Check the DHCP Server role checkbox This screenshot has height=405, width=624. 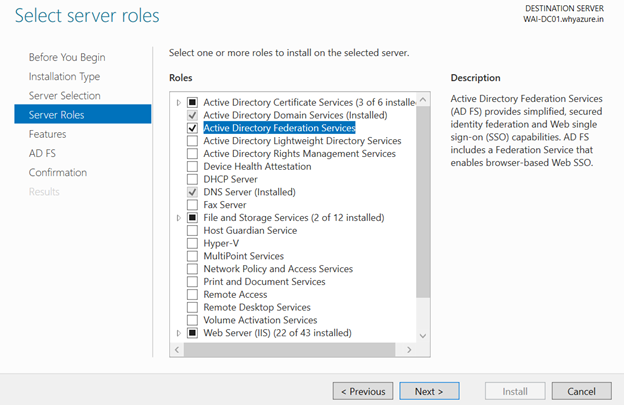(193, 179)
